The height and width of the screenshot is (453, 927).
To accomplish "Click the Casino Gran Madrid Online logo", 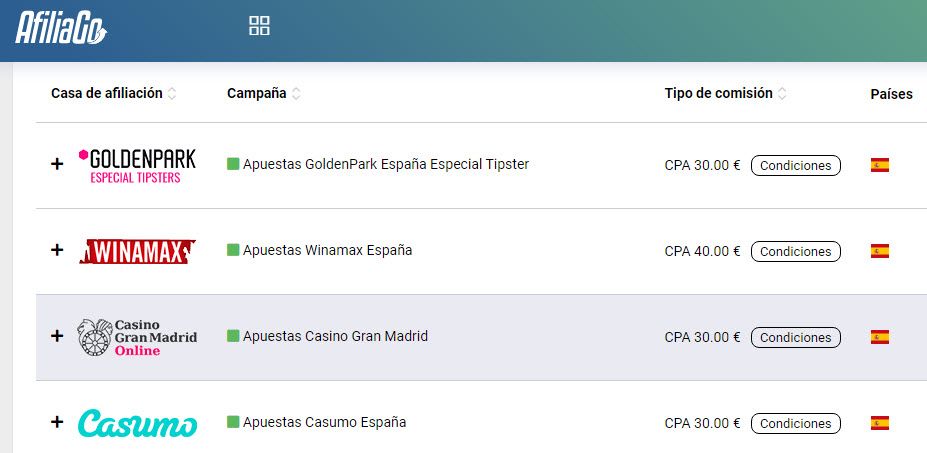I will tap(137, 338).
